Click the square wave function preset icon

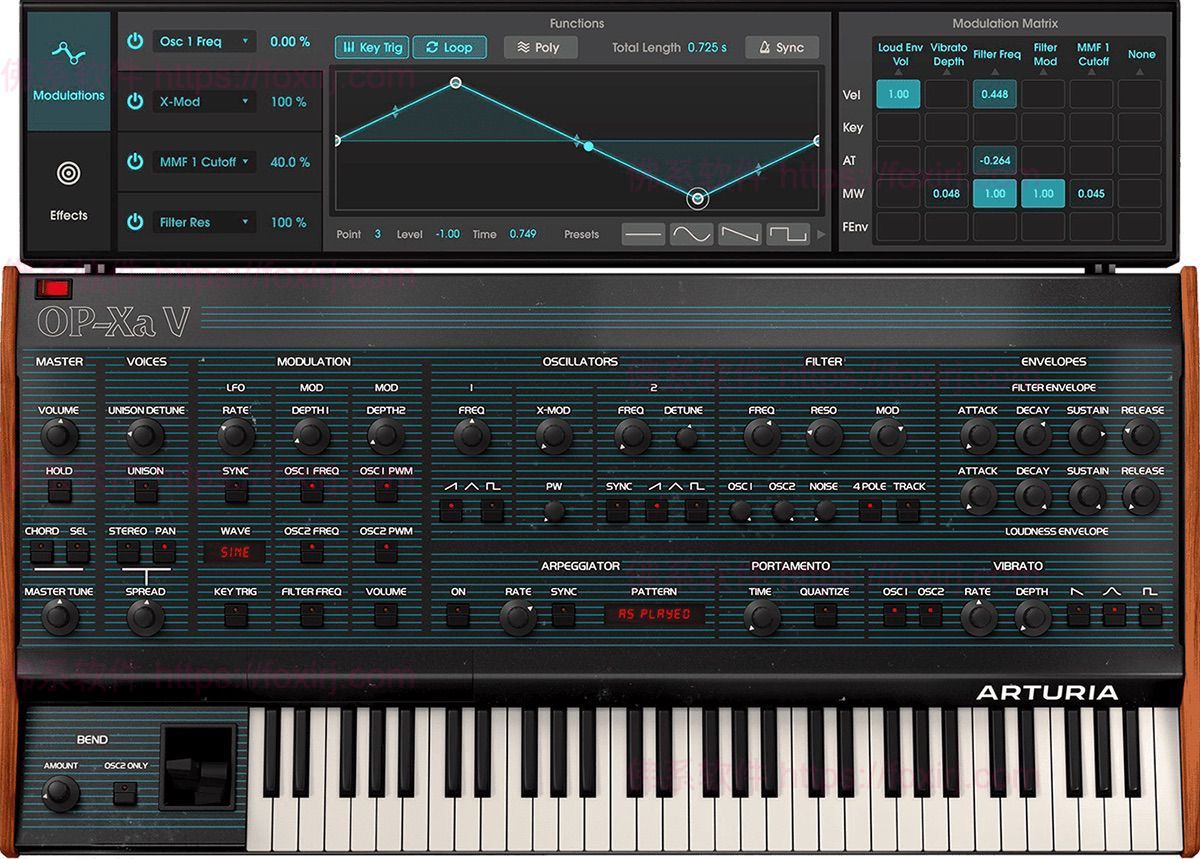788,232
